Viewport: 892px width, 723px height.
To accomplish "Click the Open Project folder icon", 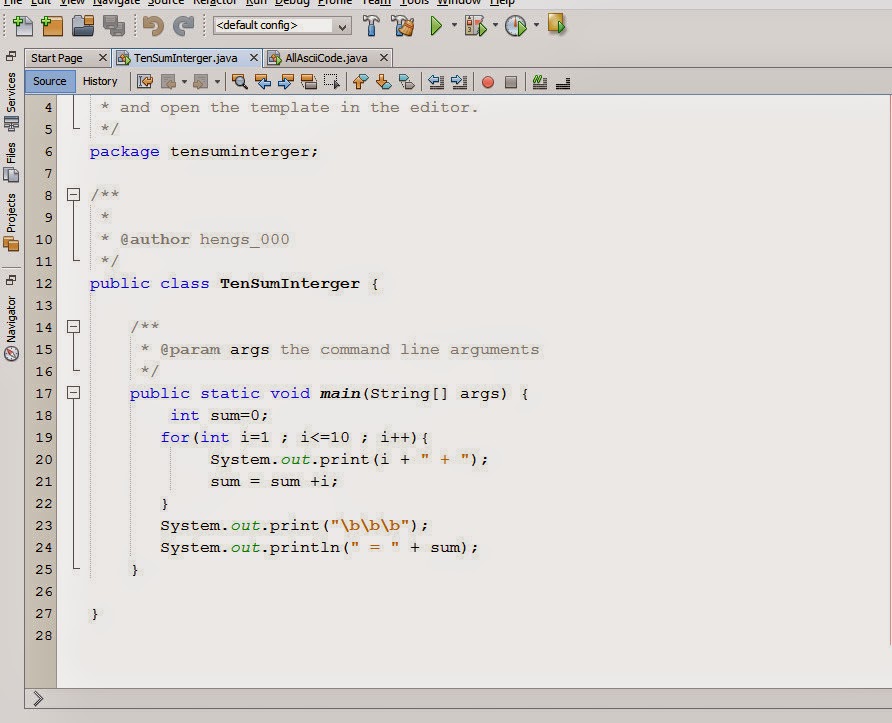I will pos(83,26).
